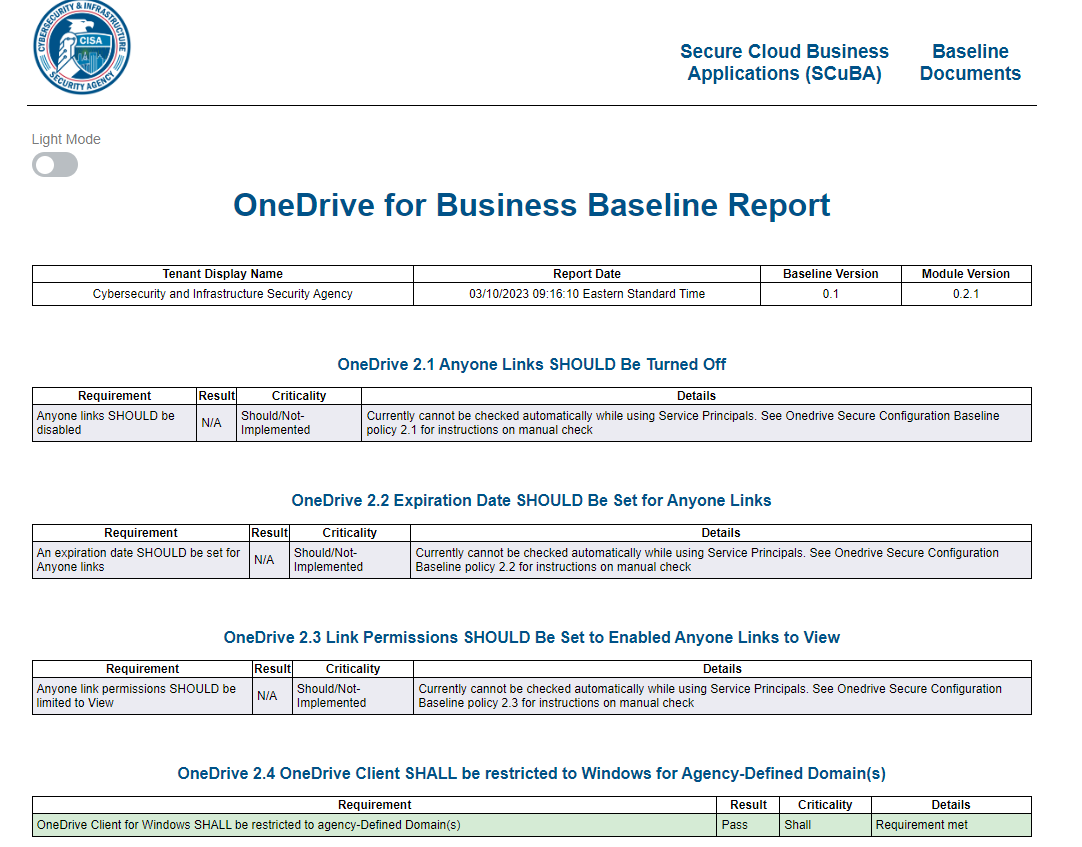Image resolution: width=1082 pixels, height=847 pixels.
Task: Open the Baseline Documents page
Action: tap(970, 62)
